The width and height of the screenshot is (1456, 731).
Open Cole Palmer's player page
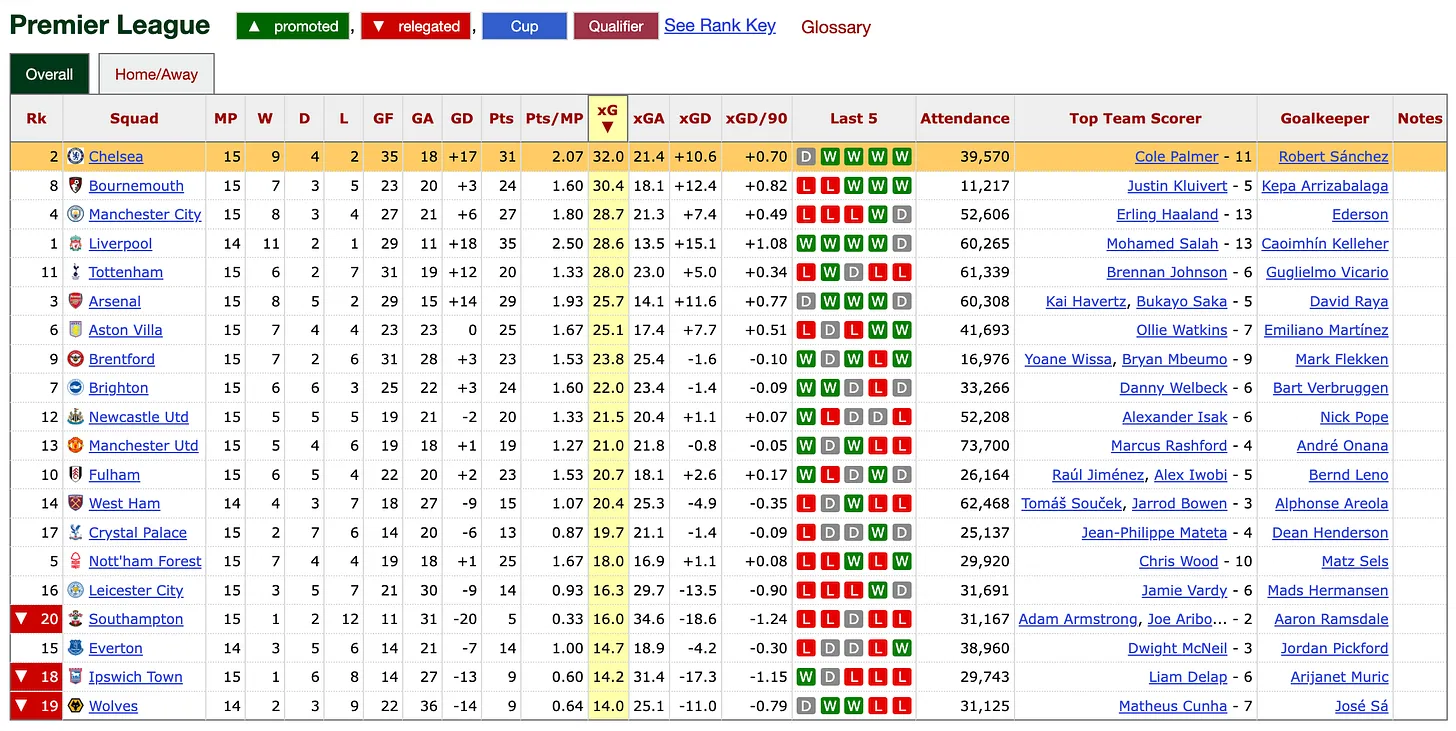click(x=1177, y=156)
